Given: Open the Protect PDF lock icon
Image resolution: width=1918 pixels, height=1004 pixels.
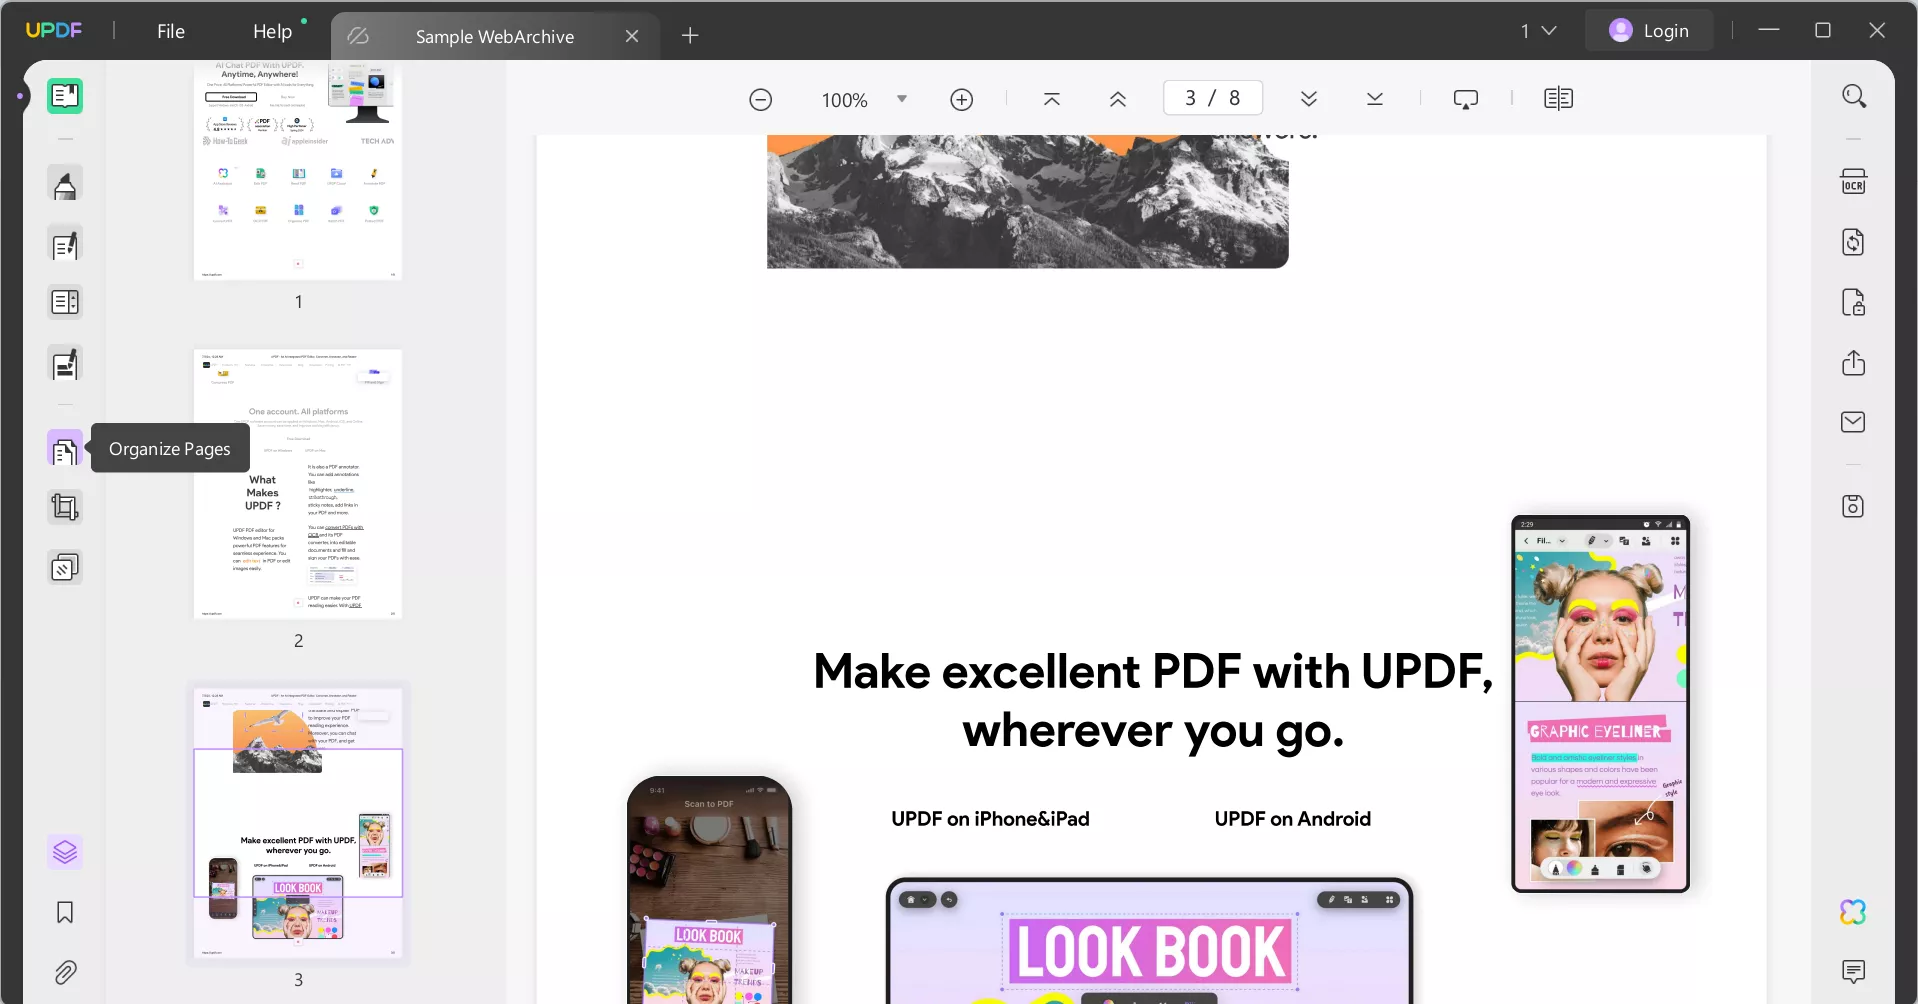Looking at the screenshot, I should (x=1854, y=302).
